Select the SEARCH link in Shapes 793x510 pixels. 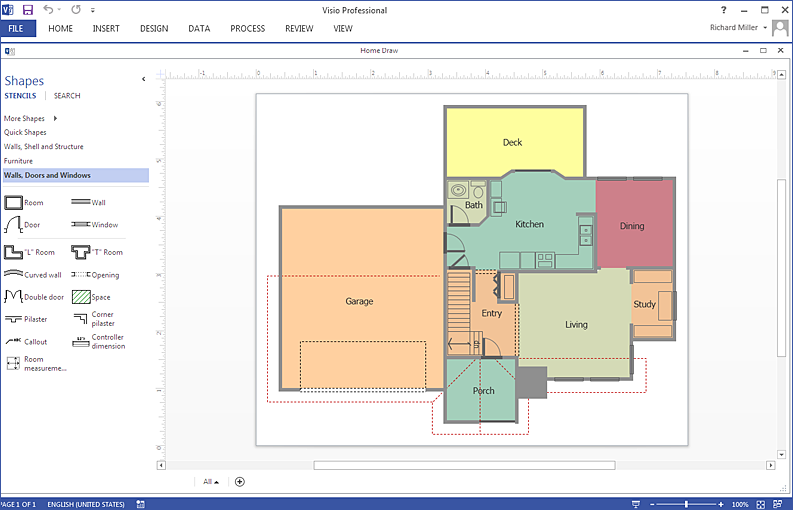click(x=67, y=96)
